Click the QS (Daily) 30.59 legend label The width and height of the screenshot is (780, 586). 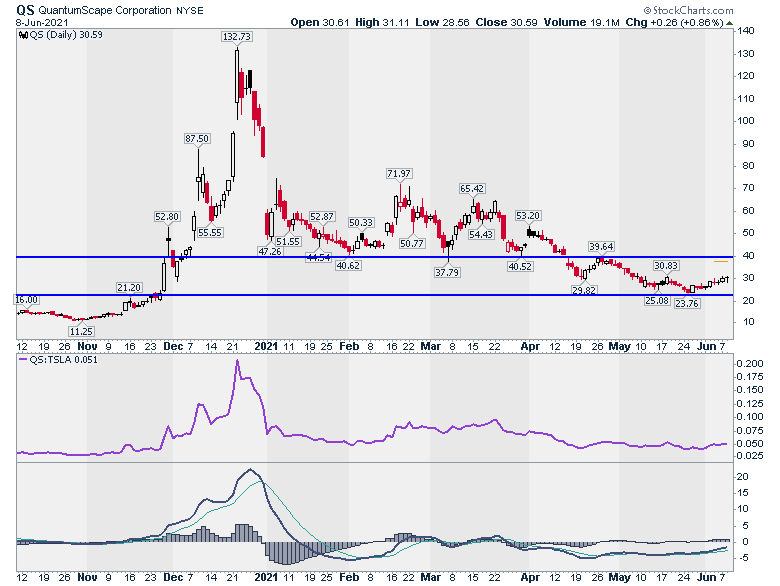pyautogui.click(x=66, y=35)
